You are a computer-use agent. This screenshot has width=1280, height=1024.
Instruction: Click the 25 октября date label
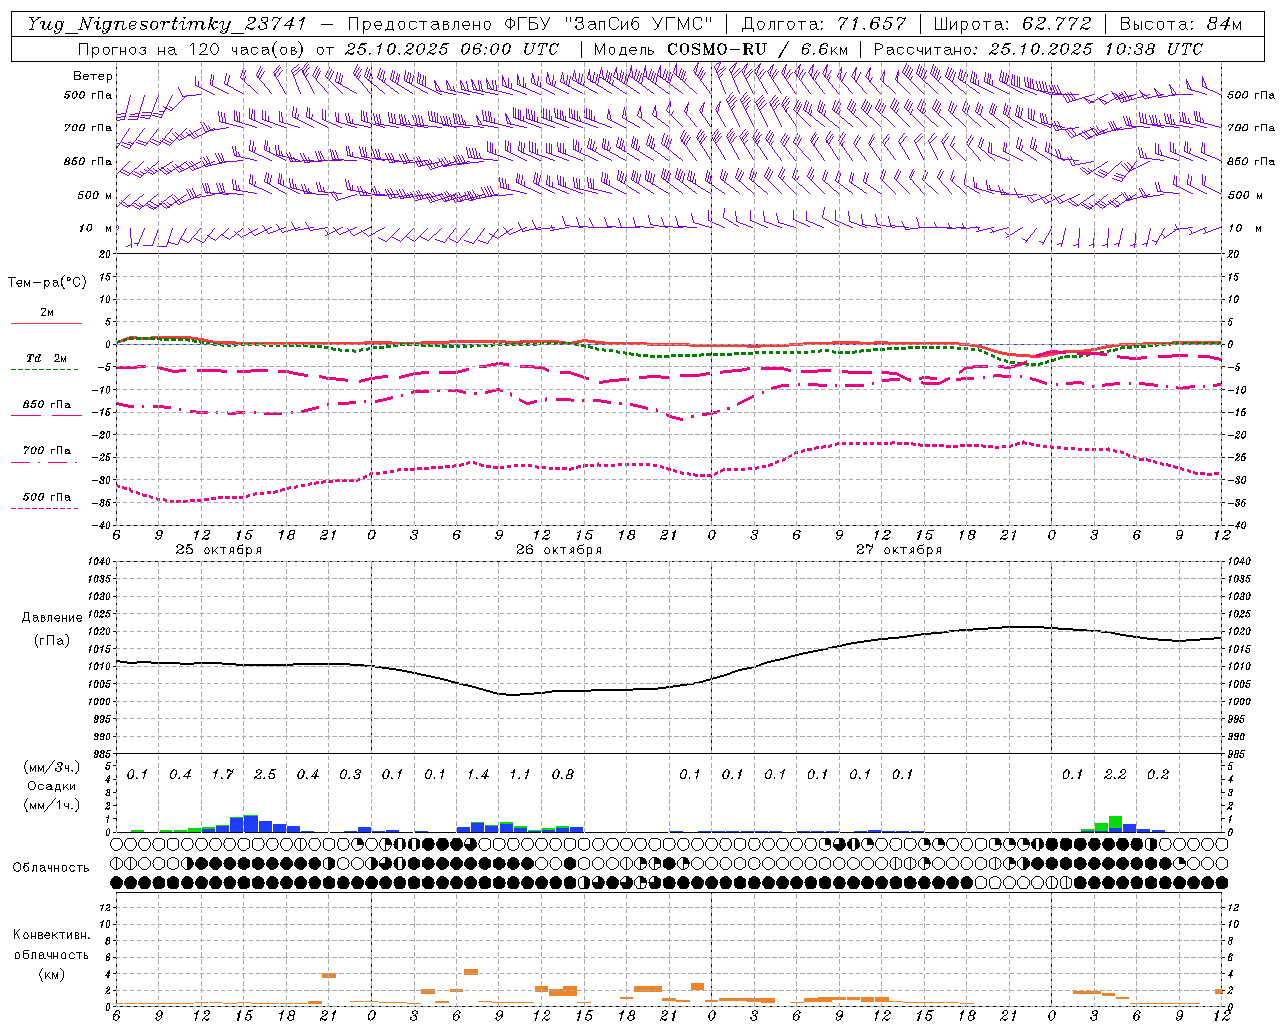(219, 549)
